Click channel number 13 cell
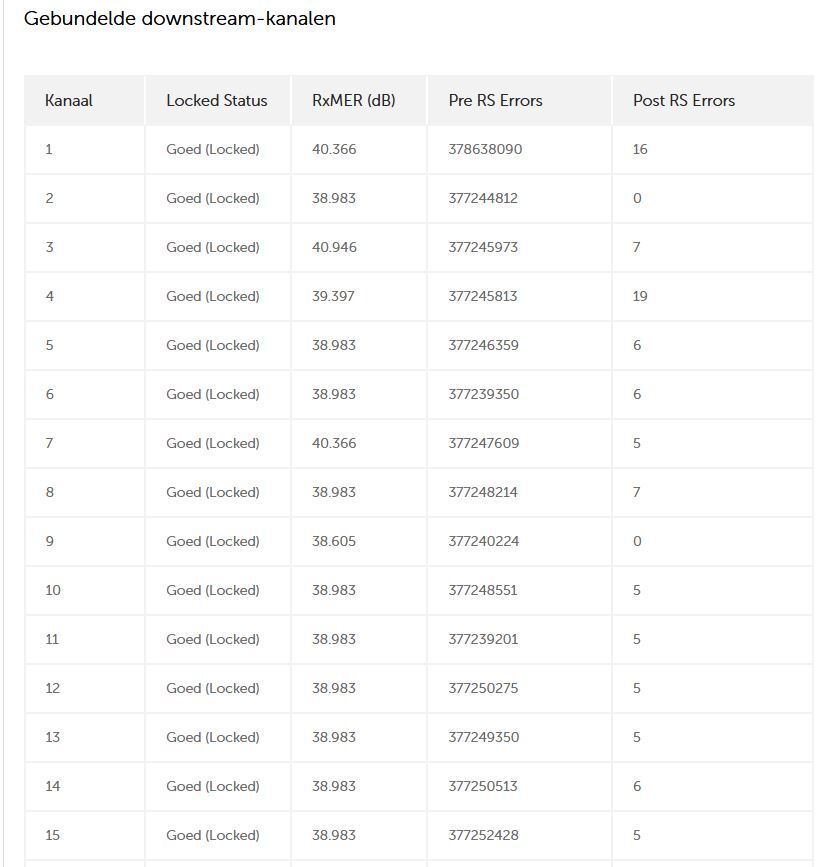 (53, 737)
